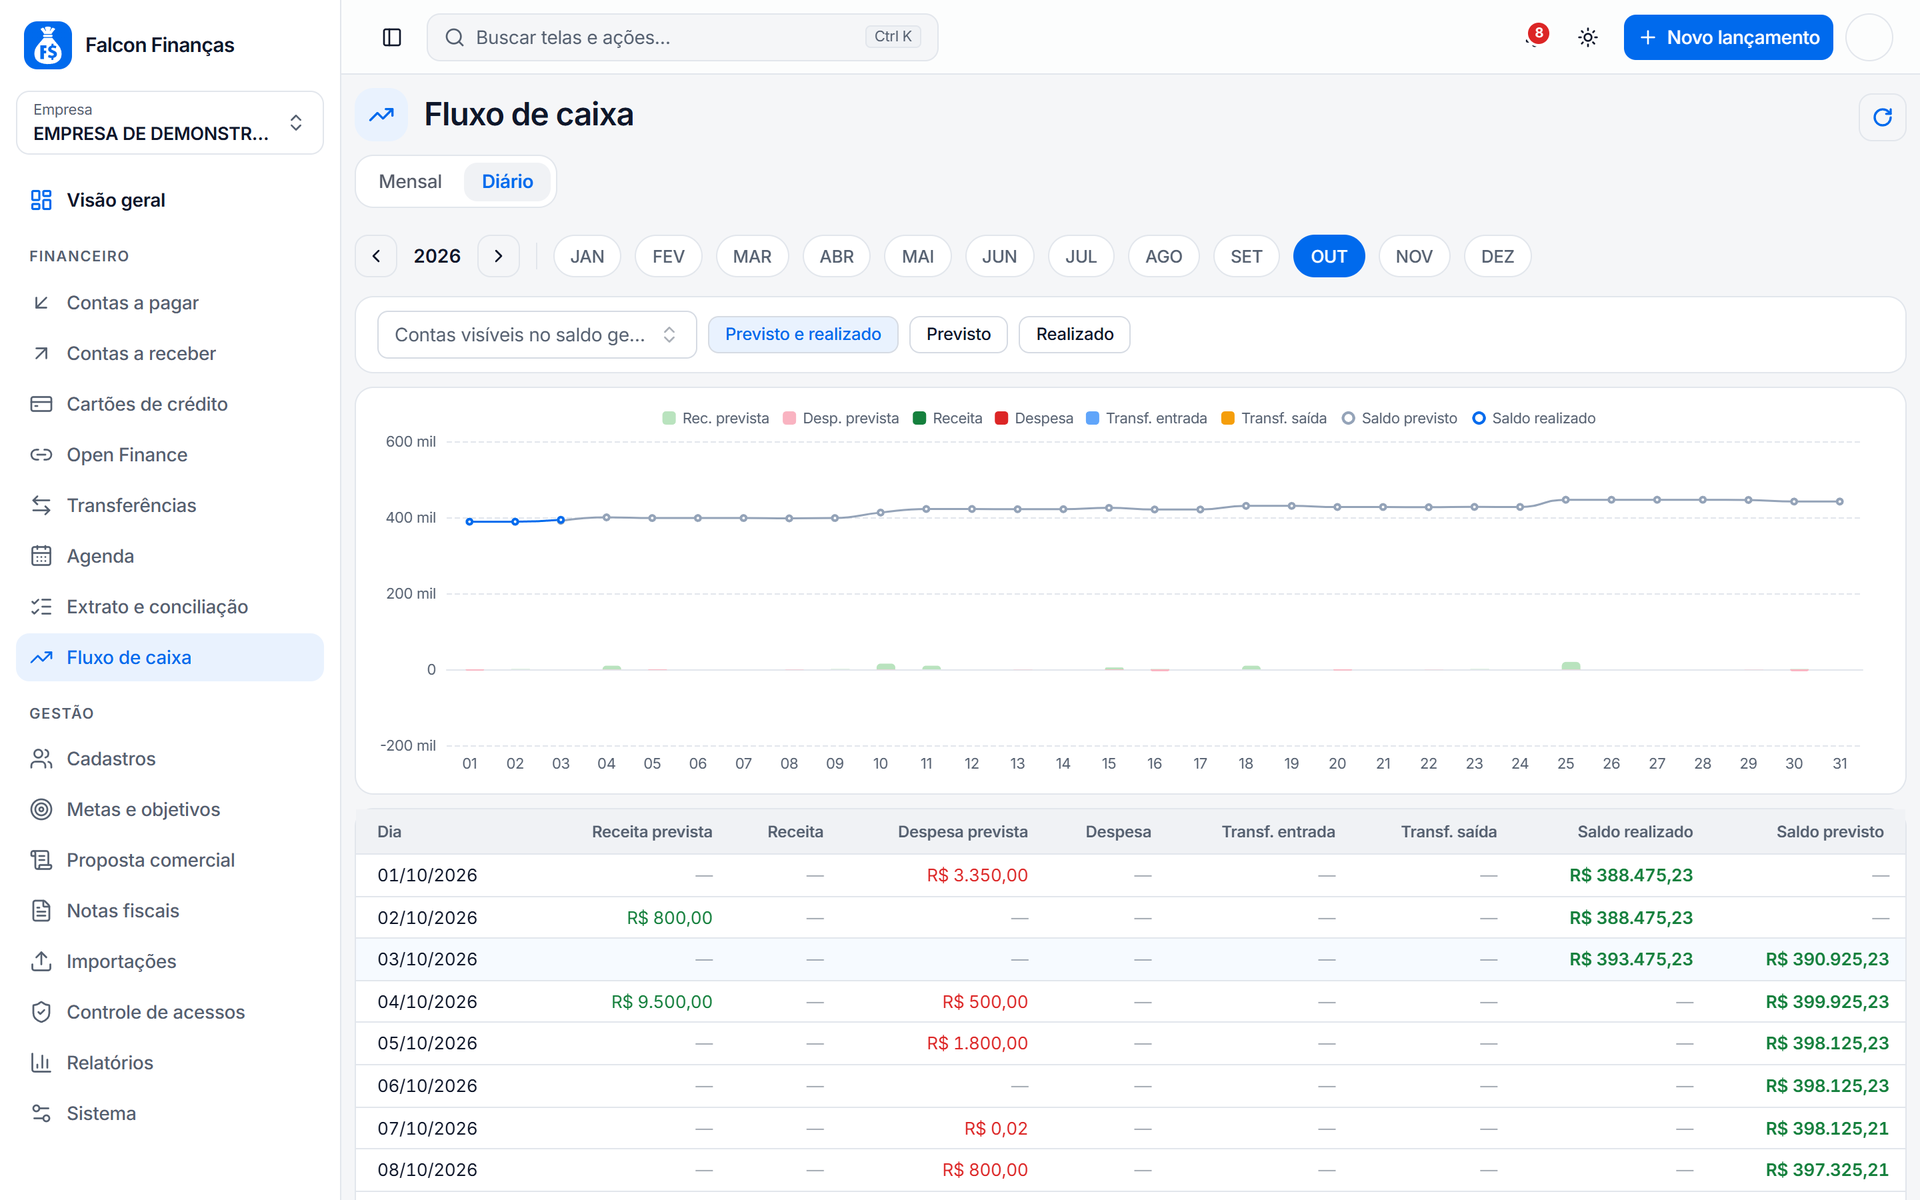The height and width of the screenshot is (1200, 1920).
Task: Toggle the sidebar panel icon
Action: (x=392, y=37)
